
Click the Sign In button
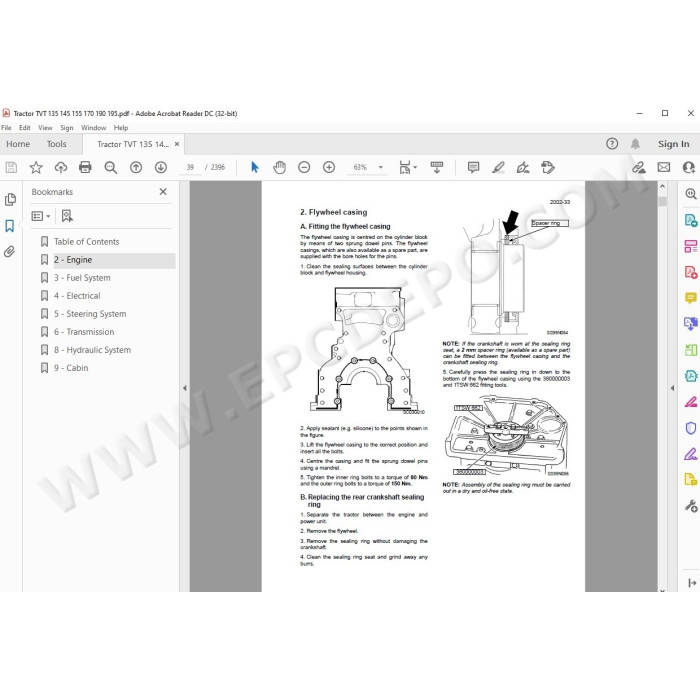pos(673,144)
